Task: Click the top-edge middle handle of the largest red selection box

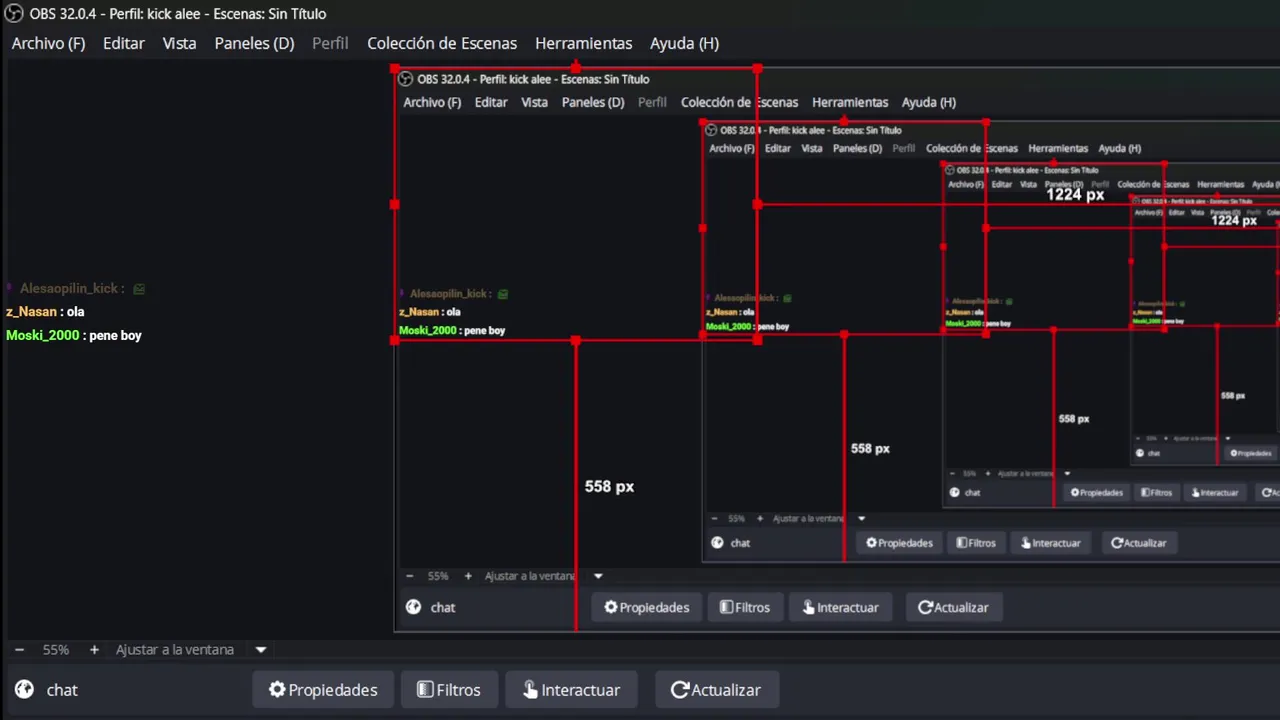Action: tap(576, 69)
